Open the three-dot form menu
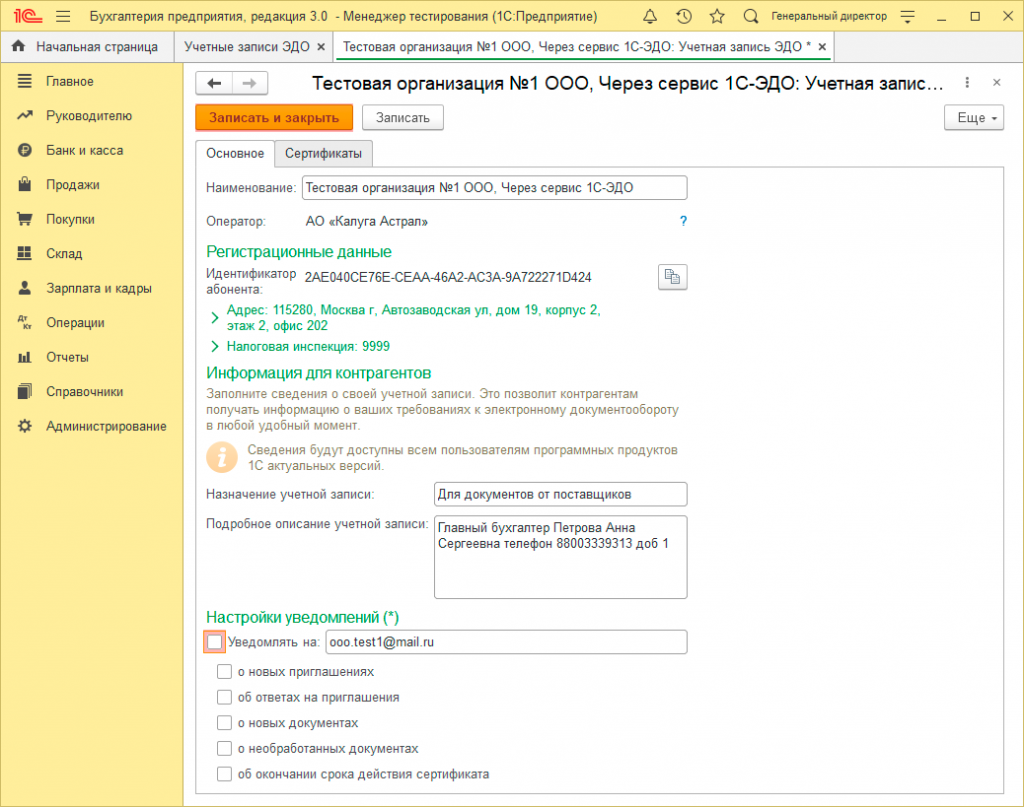 point(967,82)
